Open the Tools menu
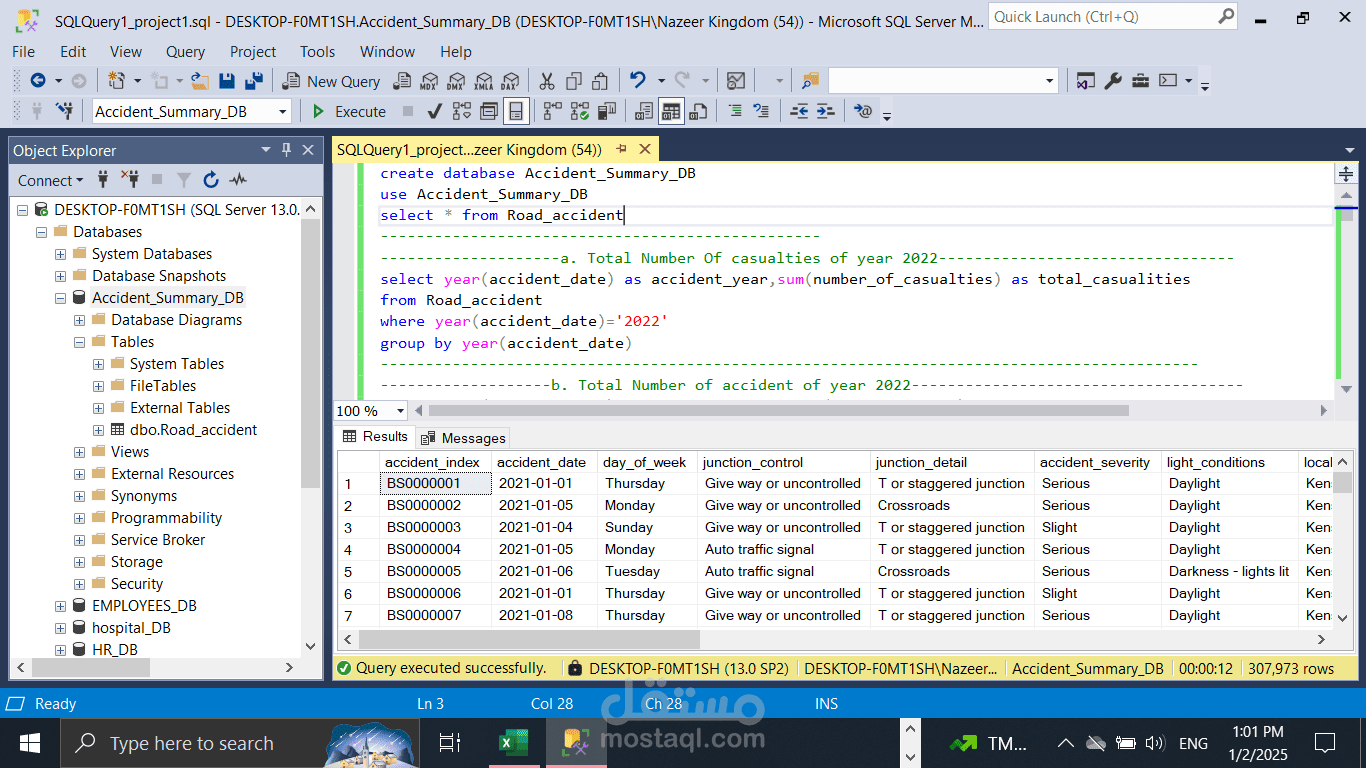The width and height of the screenshot is (1366, 768). [x=317, y=52]
